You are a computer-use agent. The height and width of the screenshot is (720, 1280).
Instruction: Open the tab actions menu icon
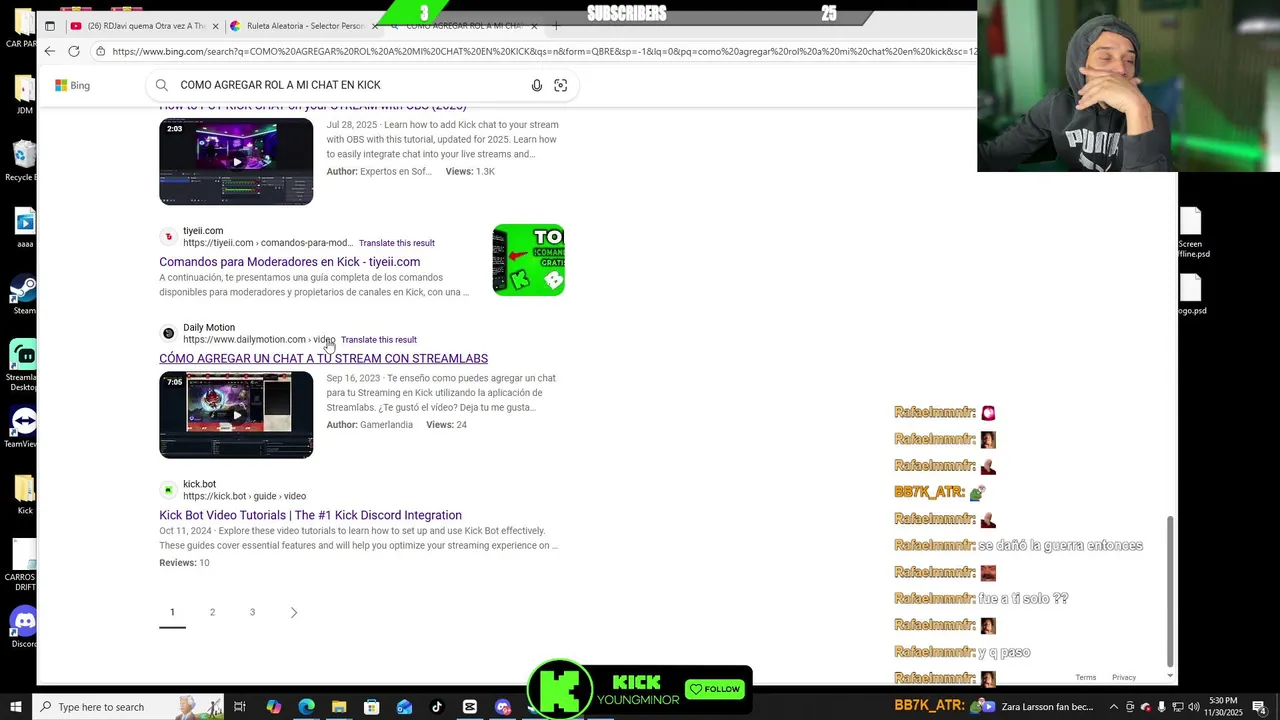50,26
